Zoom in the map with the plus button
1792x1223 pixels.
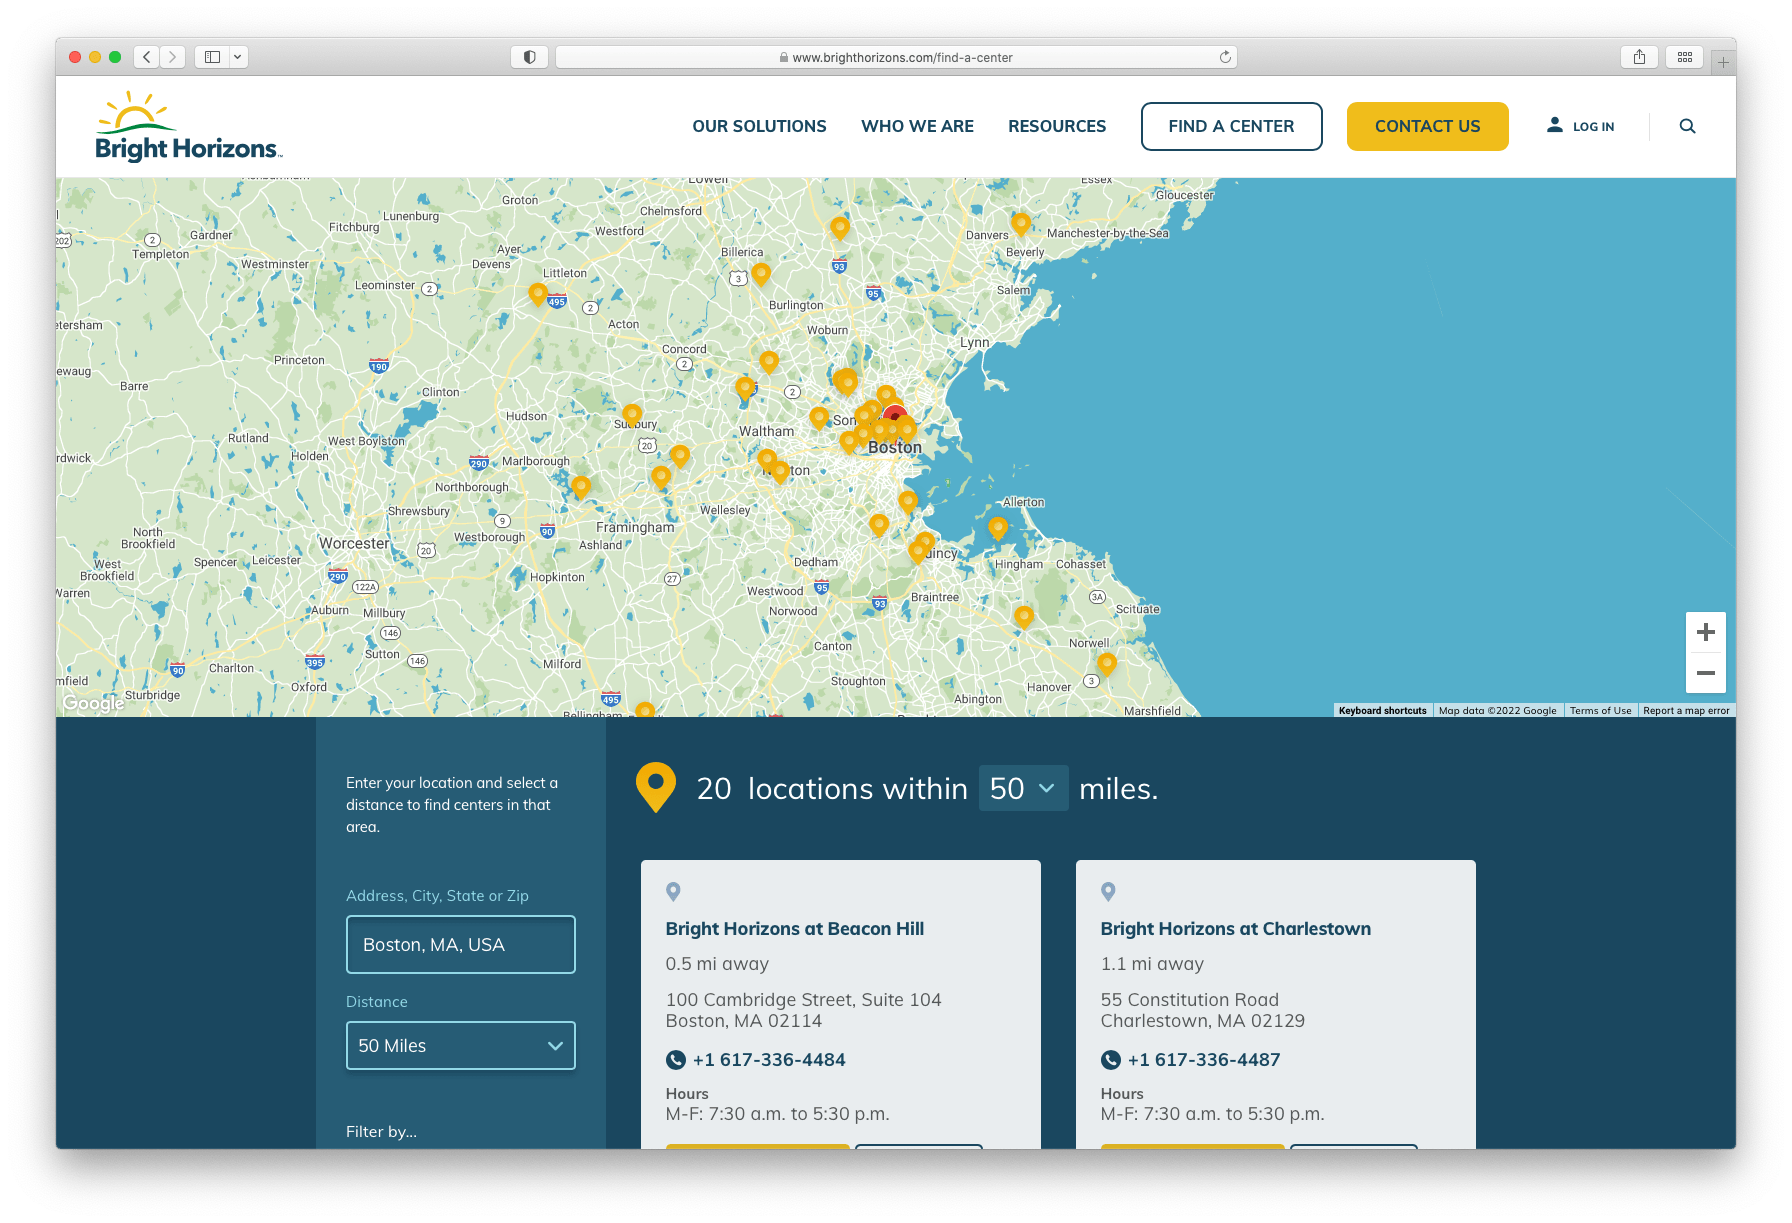click(1706, 632)
